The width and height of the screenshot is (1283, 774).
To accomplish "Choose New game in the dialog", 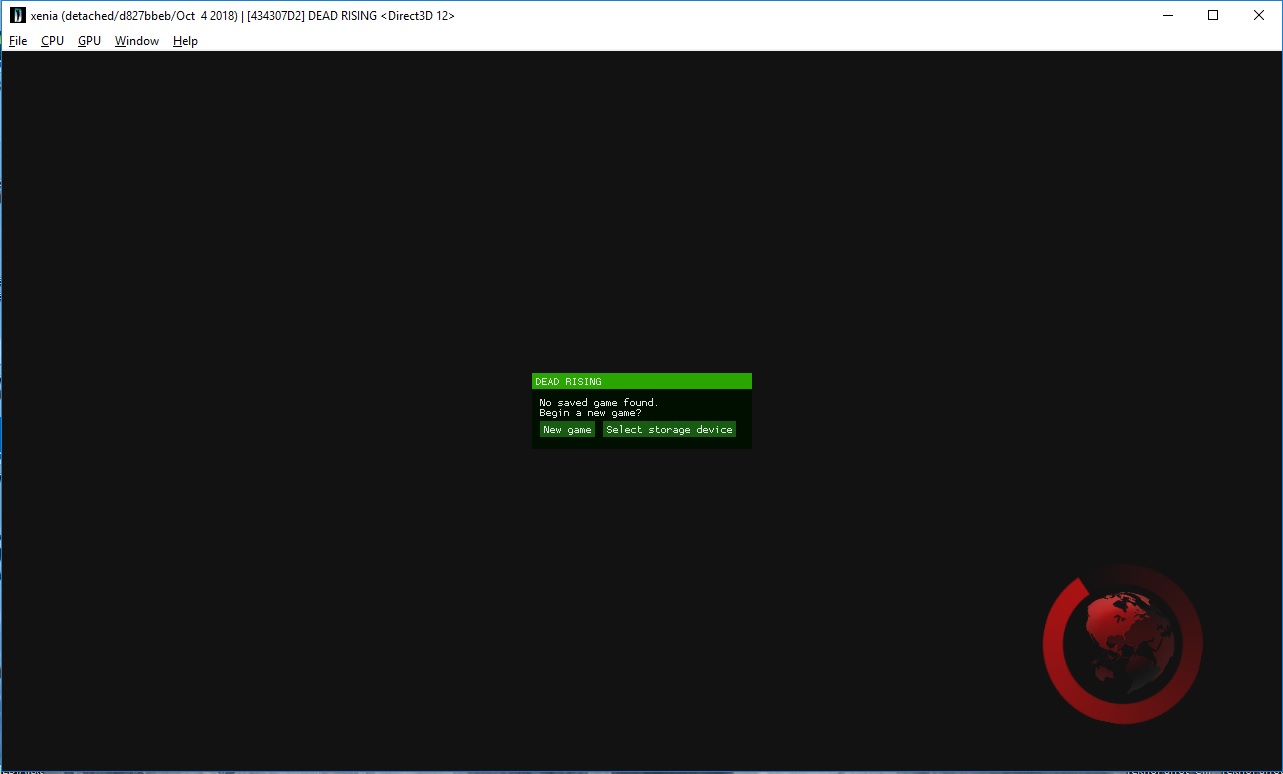I will 567,429.
